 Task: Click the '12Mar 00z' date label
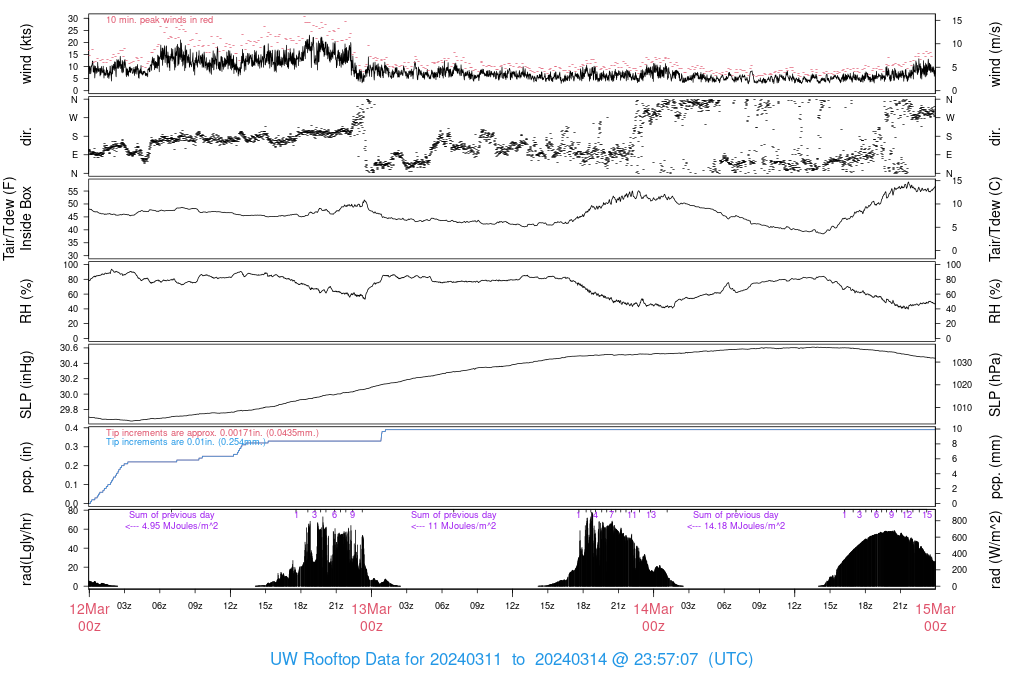(89, 618)
